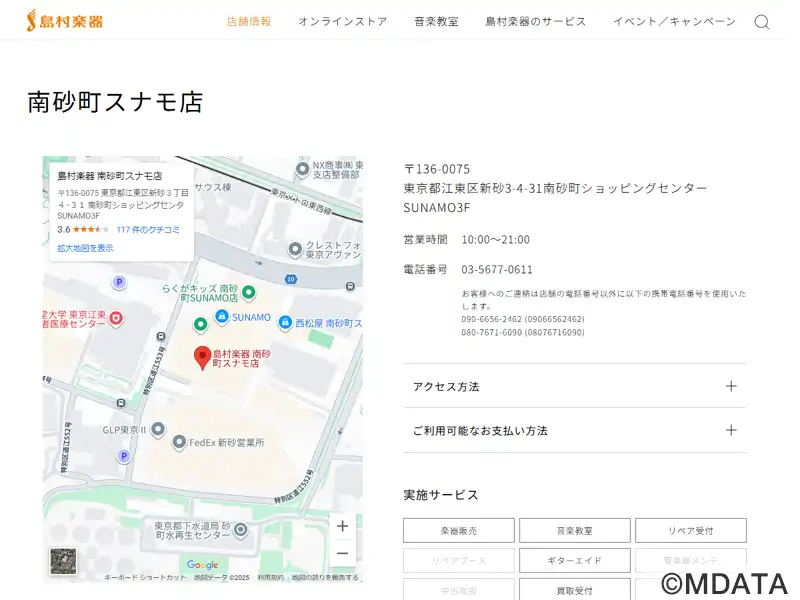This screenshot has width=800, height=600.
Task: Click the SUNAMO shopping marker
Action: (221, 317)
